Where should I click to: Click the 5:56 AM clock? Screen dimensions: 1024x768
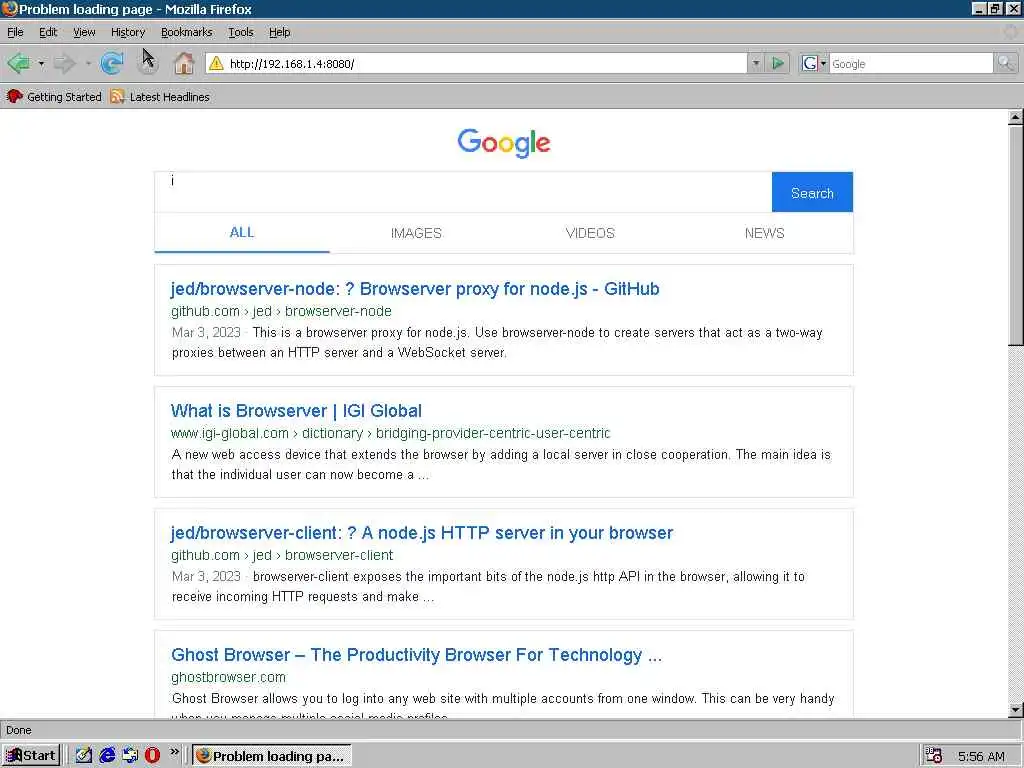point(981,756)
